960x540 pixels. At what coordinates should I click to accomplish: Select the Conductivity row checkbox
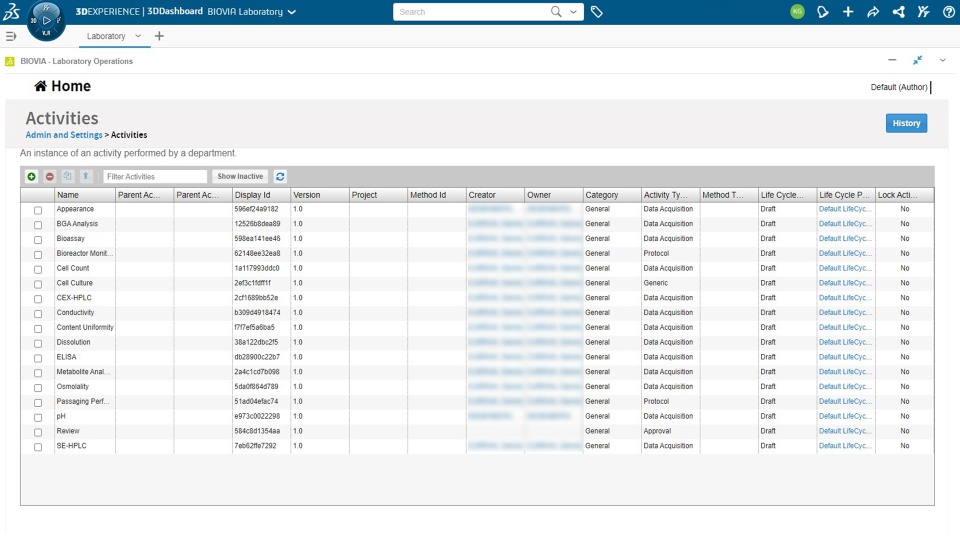[38, 313]
